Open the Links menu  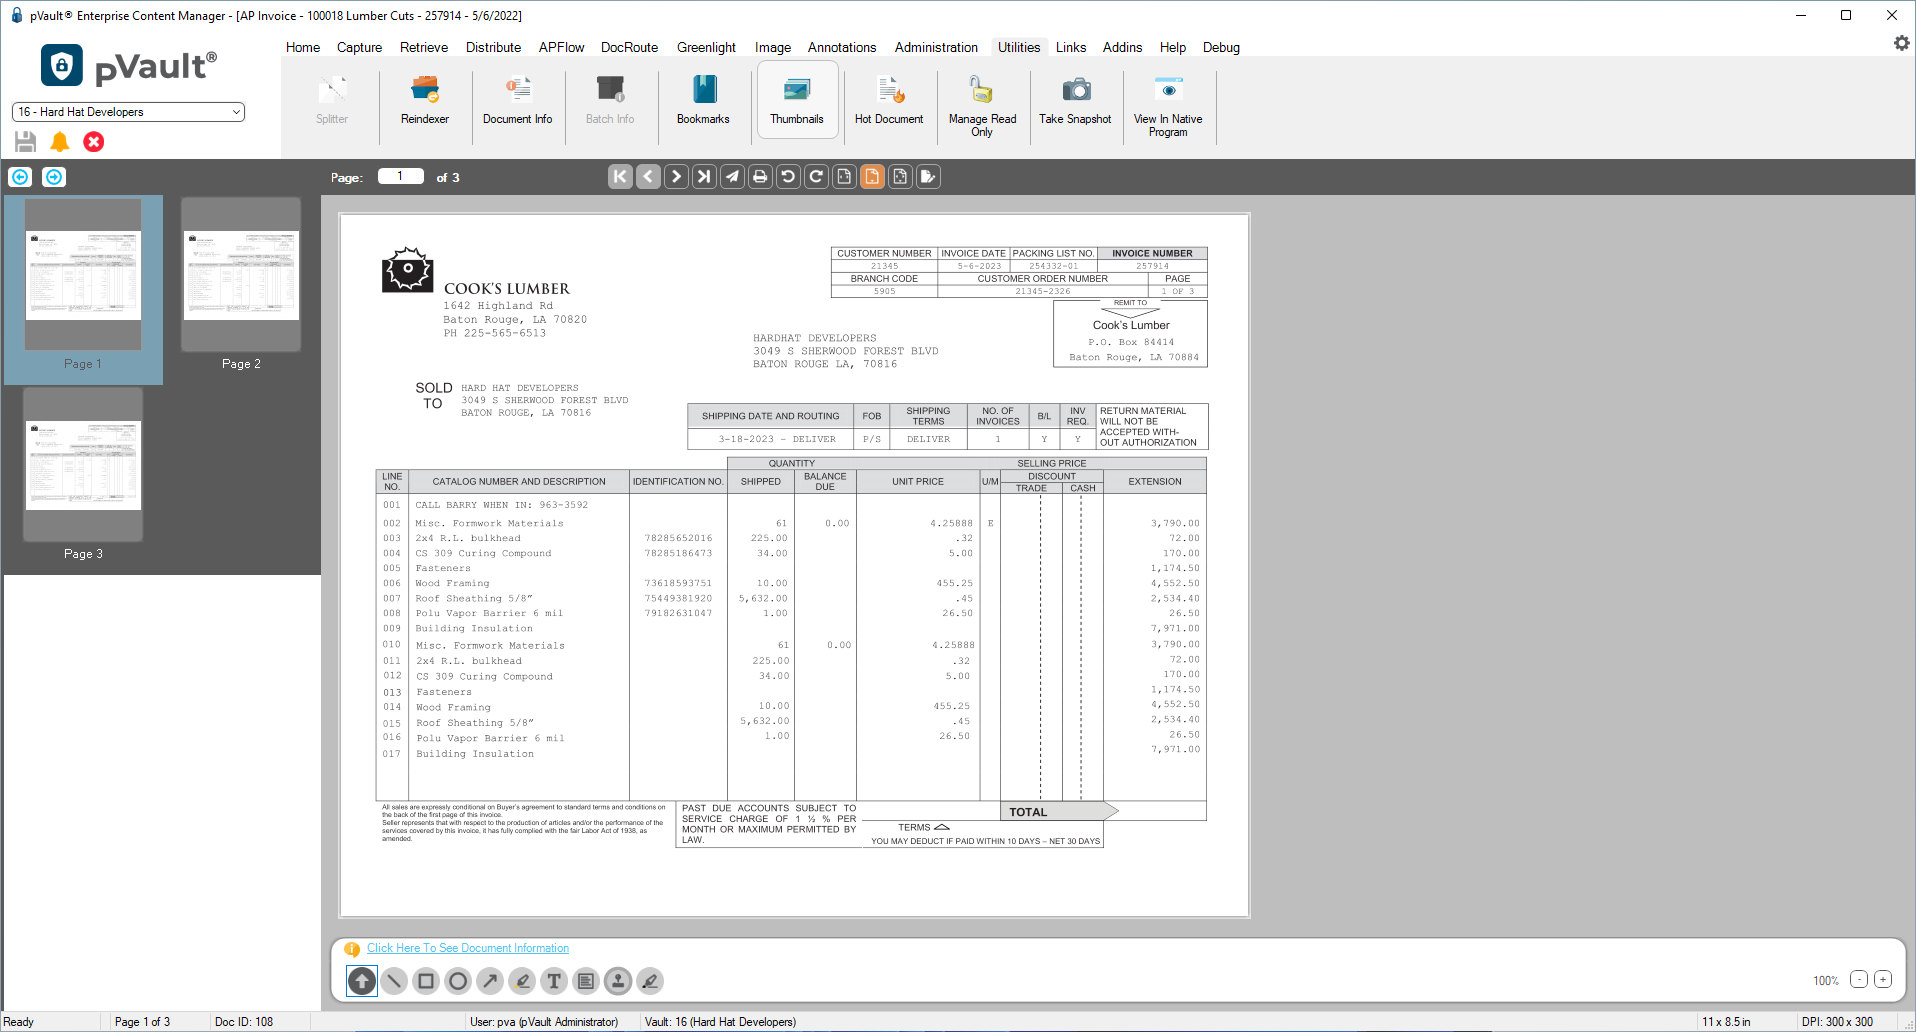(1071, 47)
